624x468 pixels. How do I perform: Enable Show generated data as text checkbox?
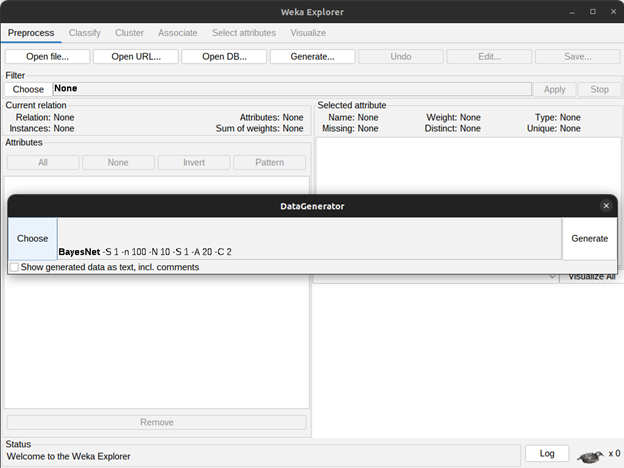tap(14, 267)
